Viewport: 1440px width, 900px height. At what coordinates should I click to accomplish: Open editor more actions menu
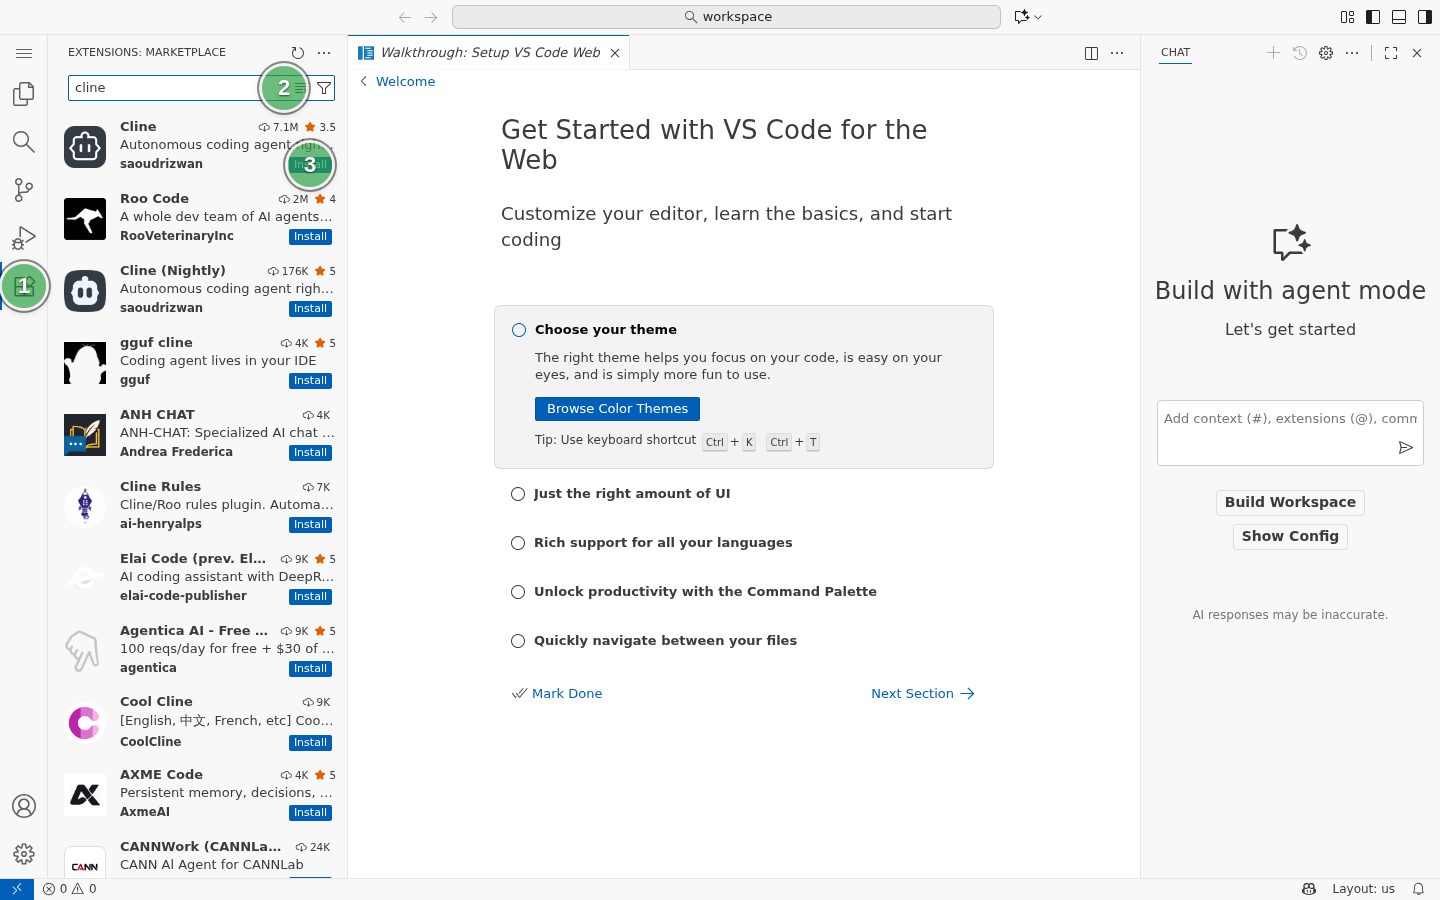click(x=1118, y=53)
